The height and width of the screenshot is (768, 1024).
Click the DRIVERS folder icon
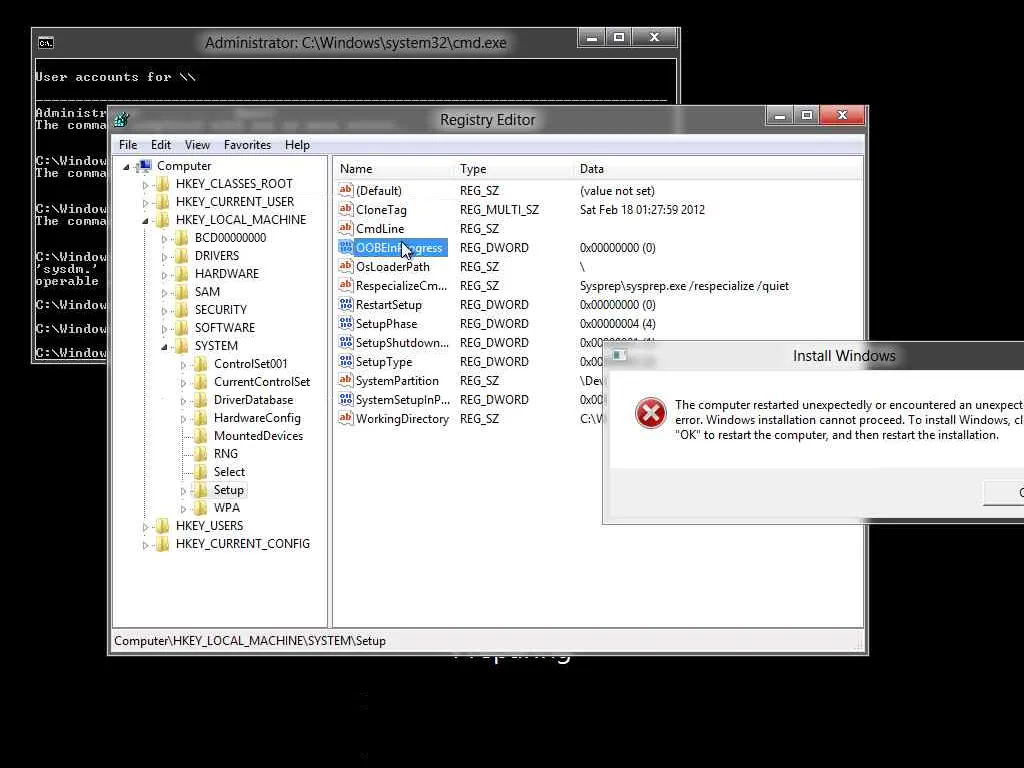tap(182, 256)
